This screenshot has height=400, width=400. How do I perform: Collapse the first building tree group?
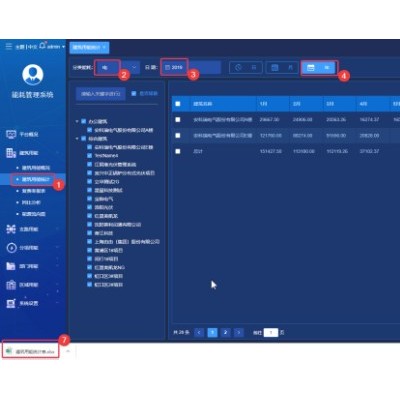(77, 121)
